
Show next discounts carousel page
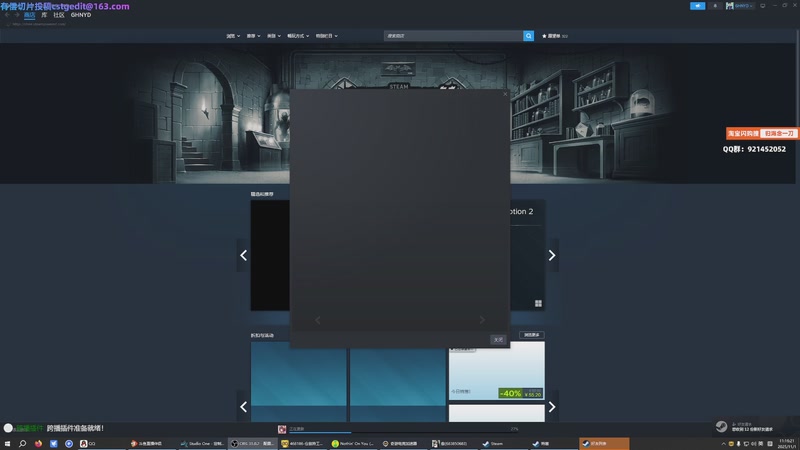point(552,407)
